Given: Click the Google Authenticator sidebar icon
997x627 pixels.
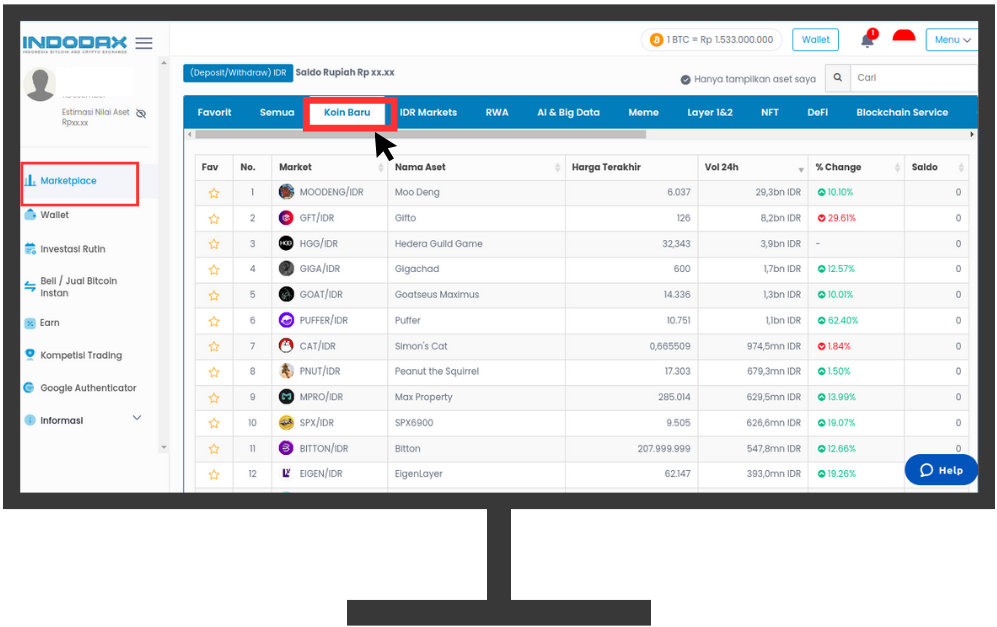Looking at the screenshot, I should pos(29,387).
